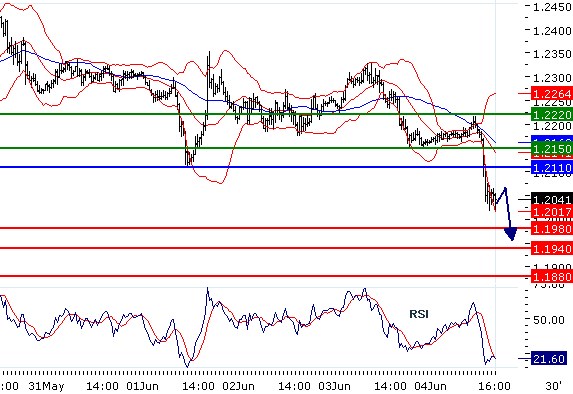Image resolution: width=573 pixels, height=394 pixels.
Task: Click the 03Jun date label
Action: coord(334,386)
